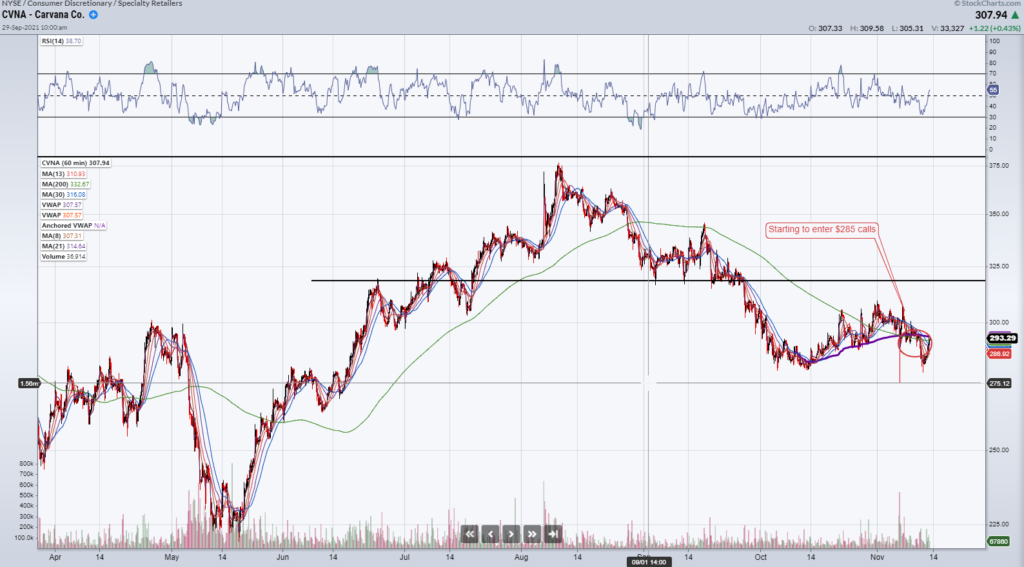Click NYSE / Consumer Discretionary / Specialty Retailers breadcrumb
Image resolution: width=1024 pixels, height=567 pixels.
[91, 3]
